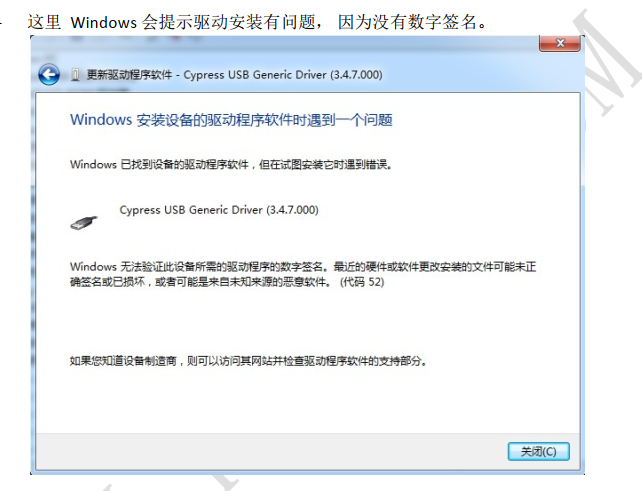Click the blue back arrow button
This screenshot has width=642, height=491.
click(x=49, y=75)
